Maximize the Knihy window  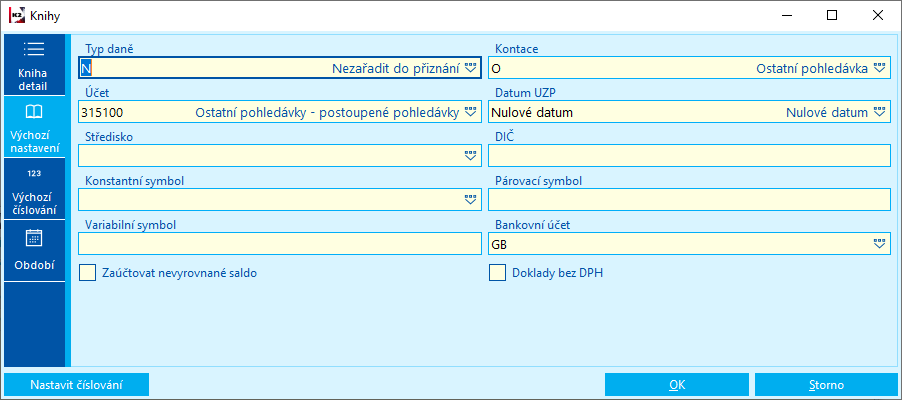832,16
